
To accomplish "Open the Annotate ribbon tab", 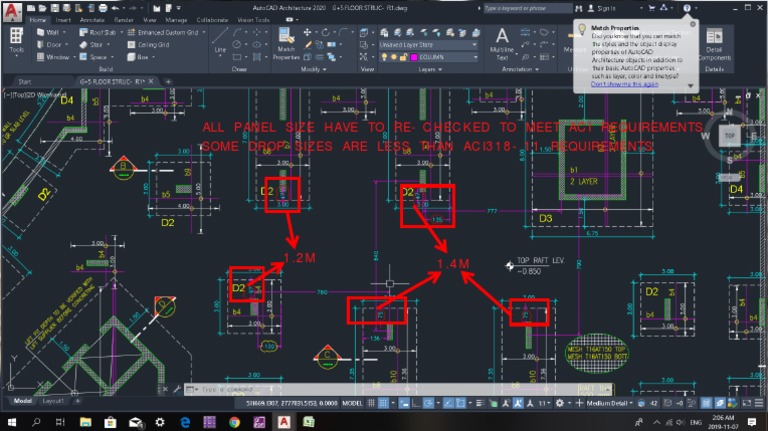I will click(92, 19).
